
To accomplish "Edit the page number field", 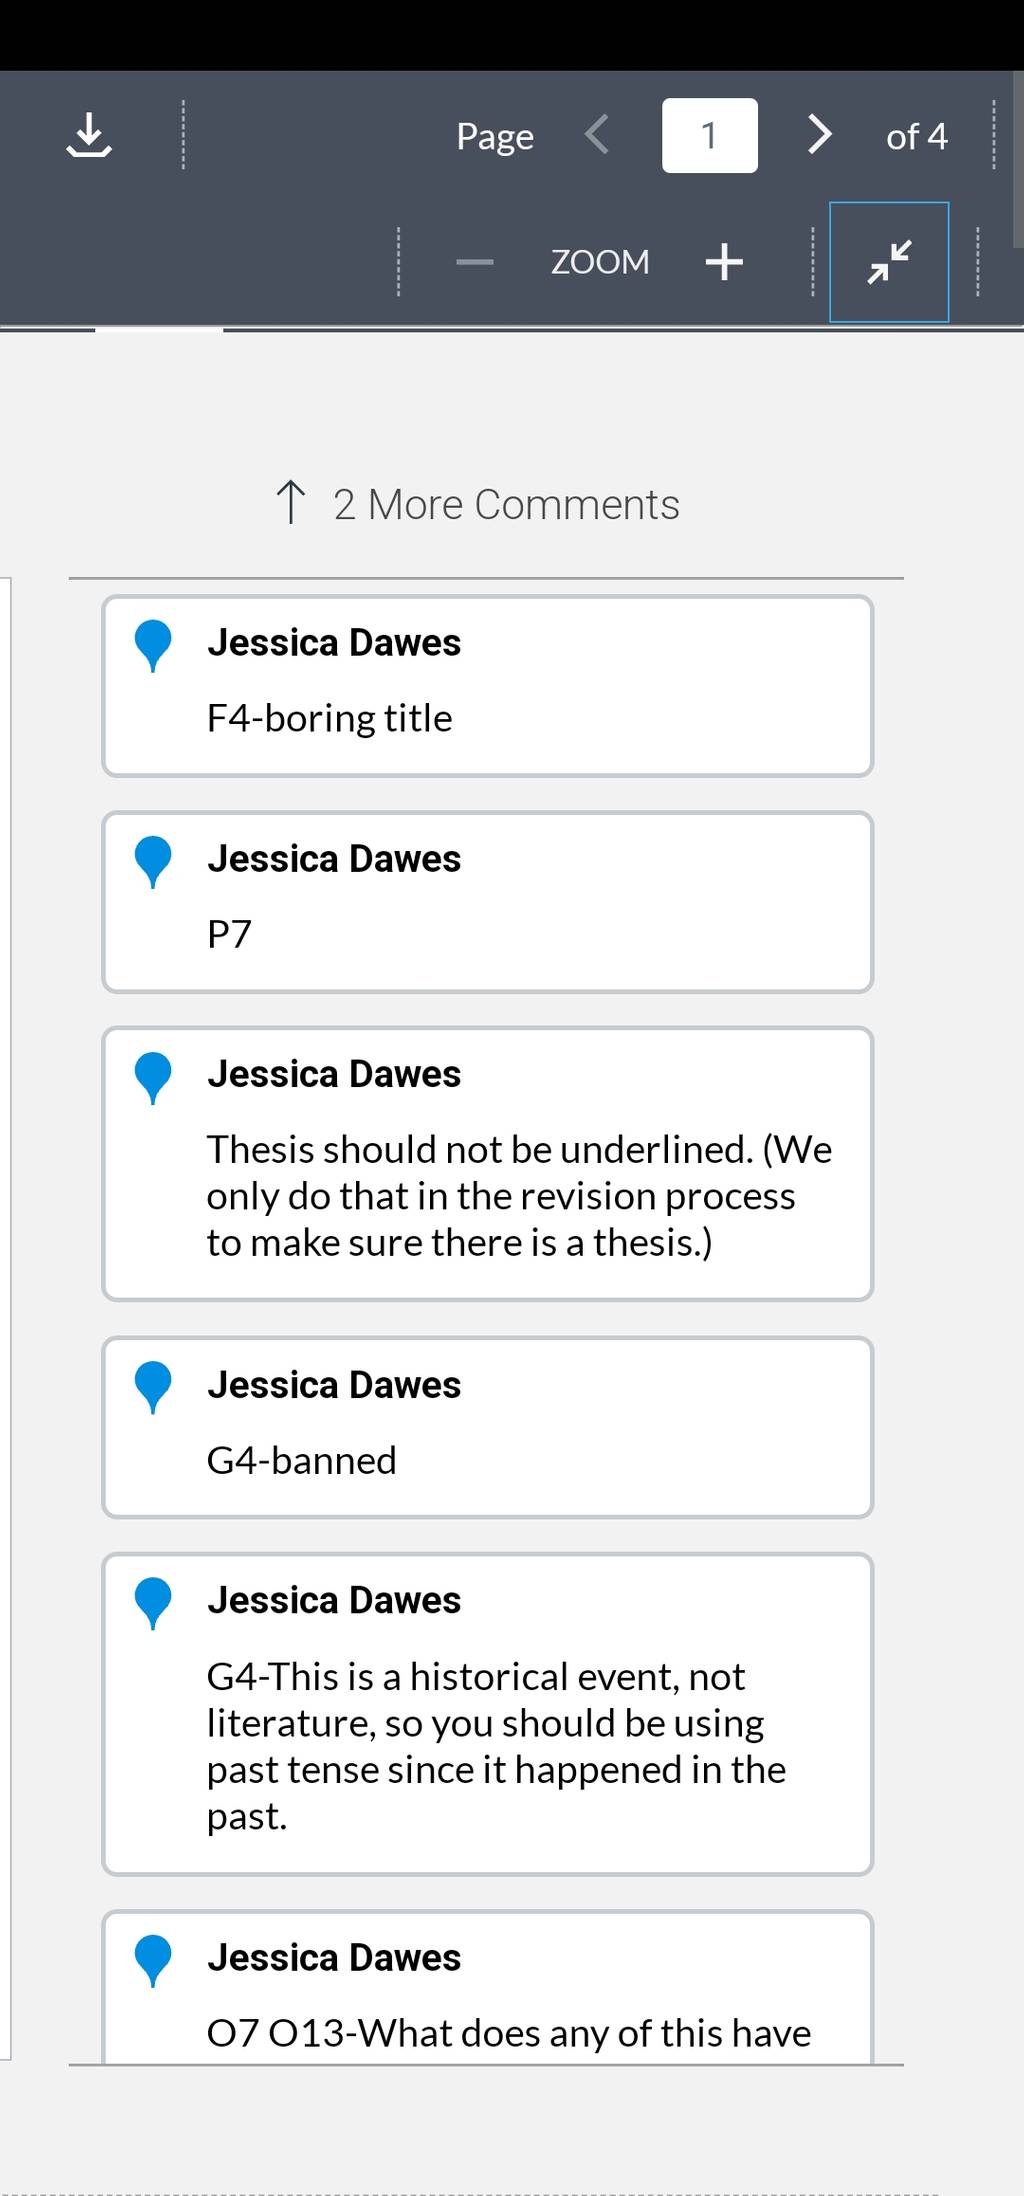I will pyautogui.click(x=709, y=135).
